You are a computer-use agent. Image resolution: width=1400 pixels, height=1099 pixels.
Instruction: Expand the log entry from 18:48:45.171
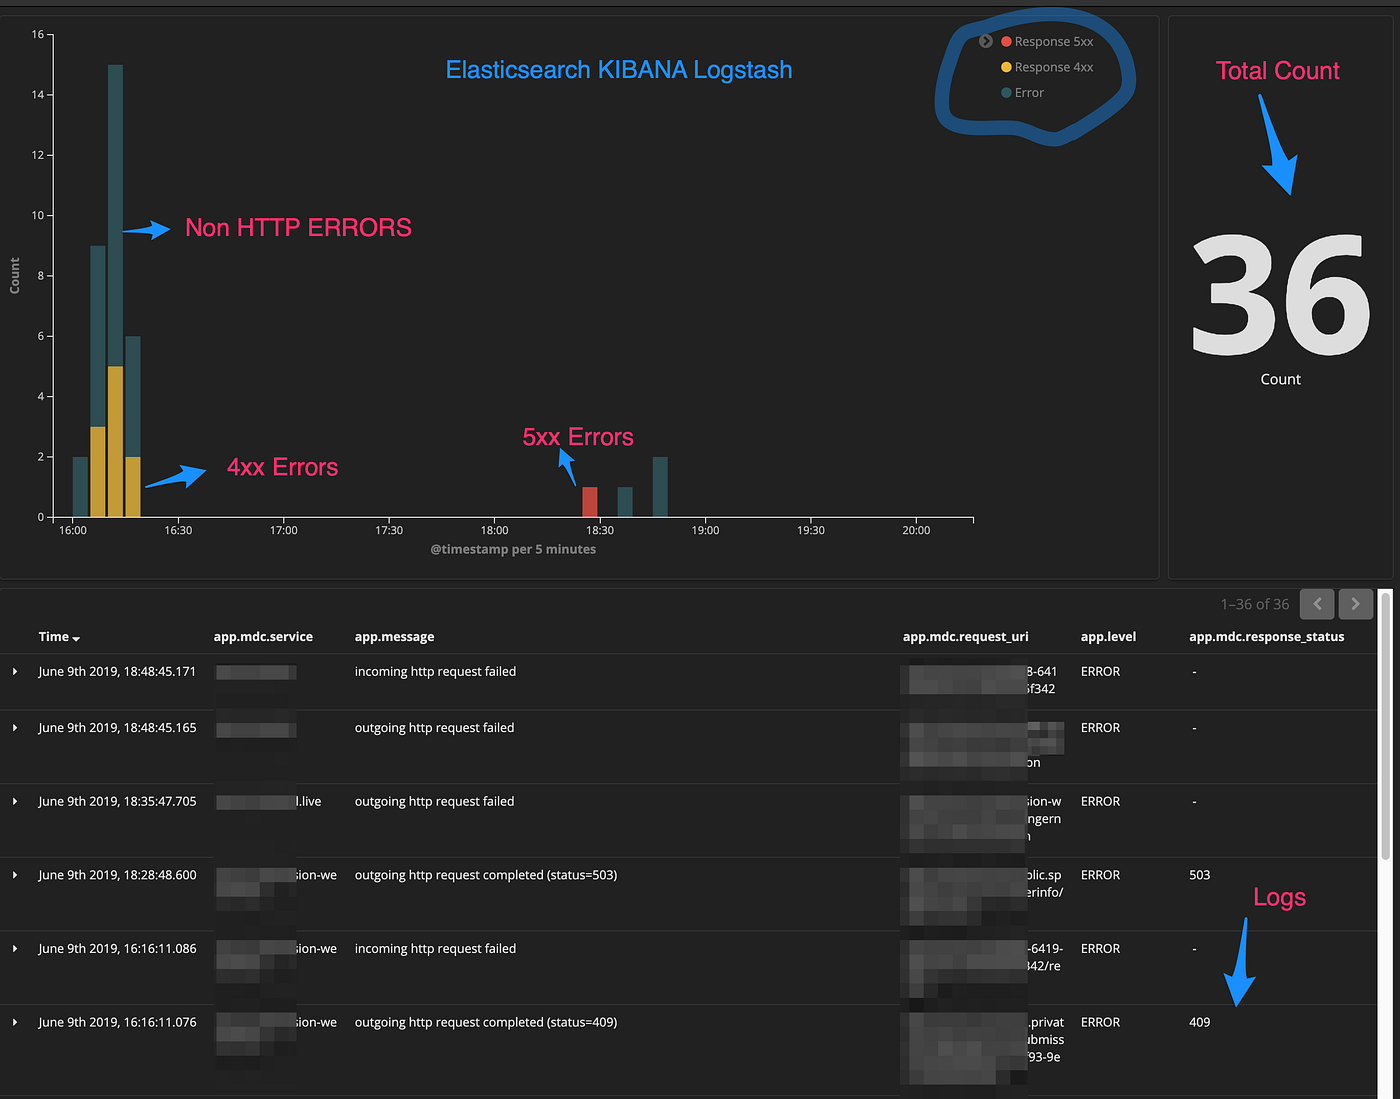(14, 671)
